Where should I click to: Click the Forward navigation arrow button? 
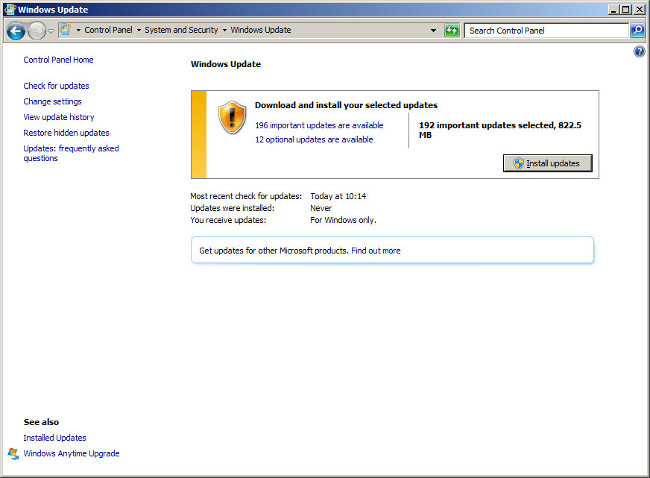(x=37, y=31)
